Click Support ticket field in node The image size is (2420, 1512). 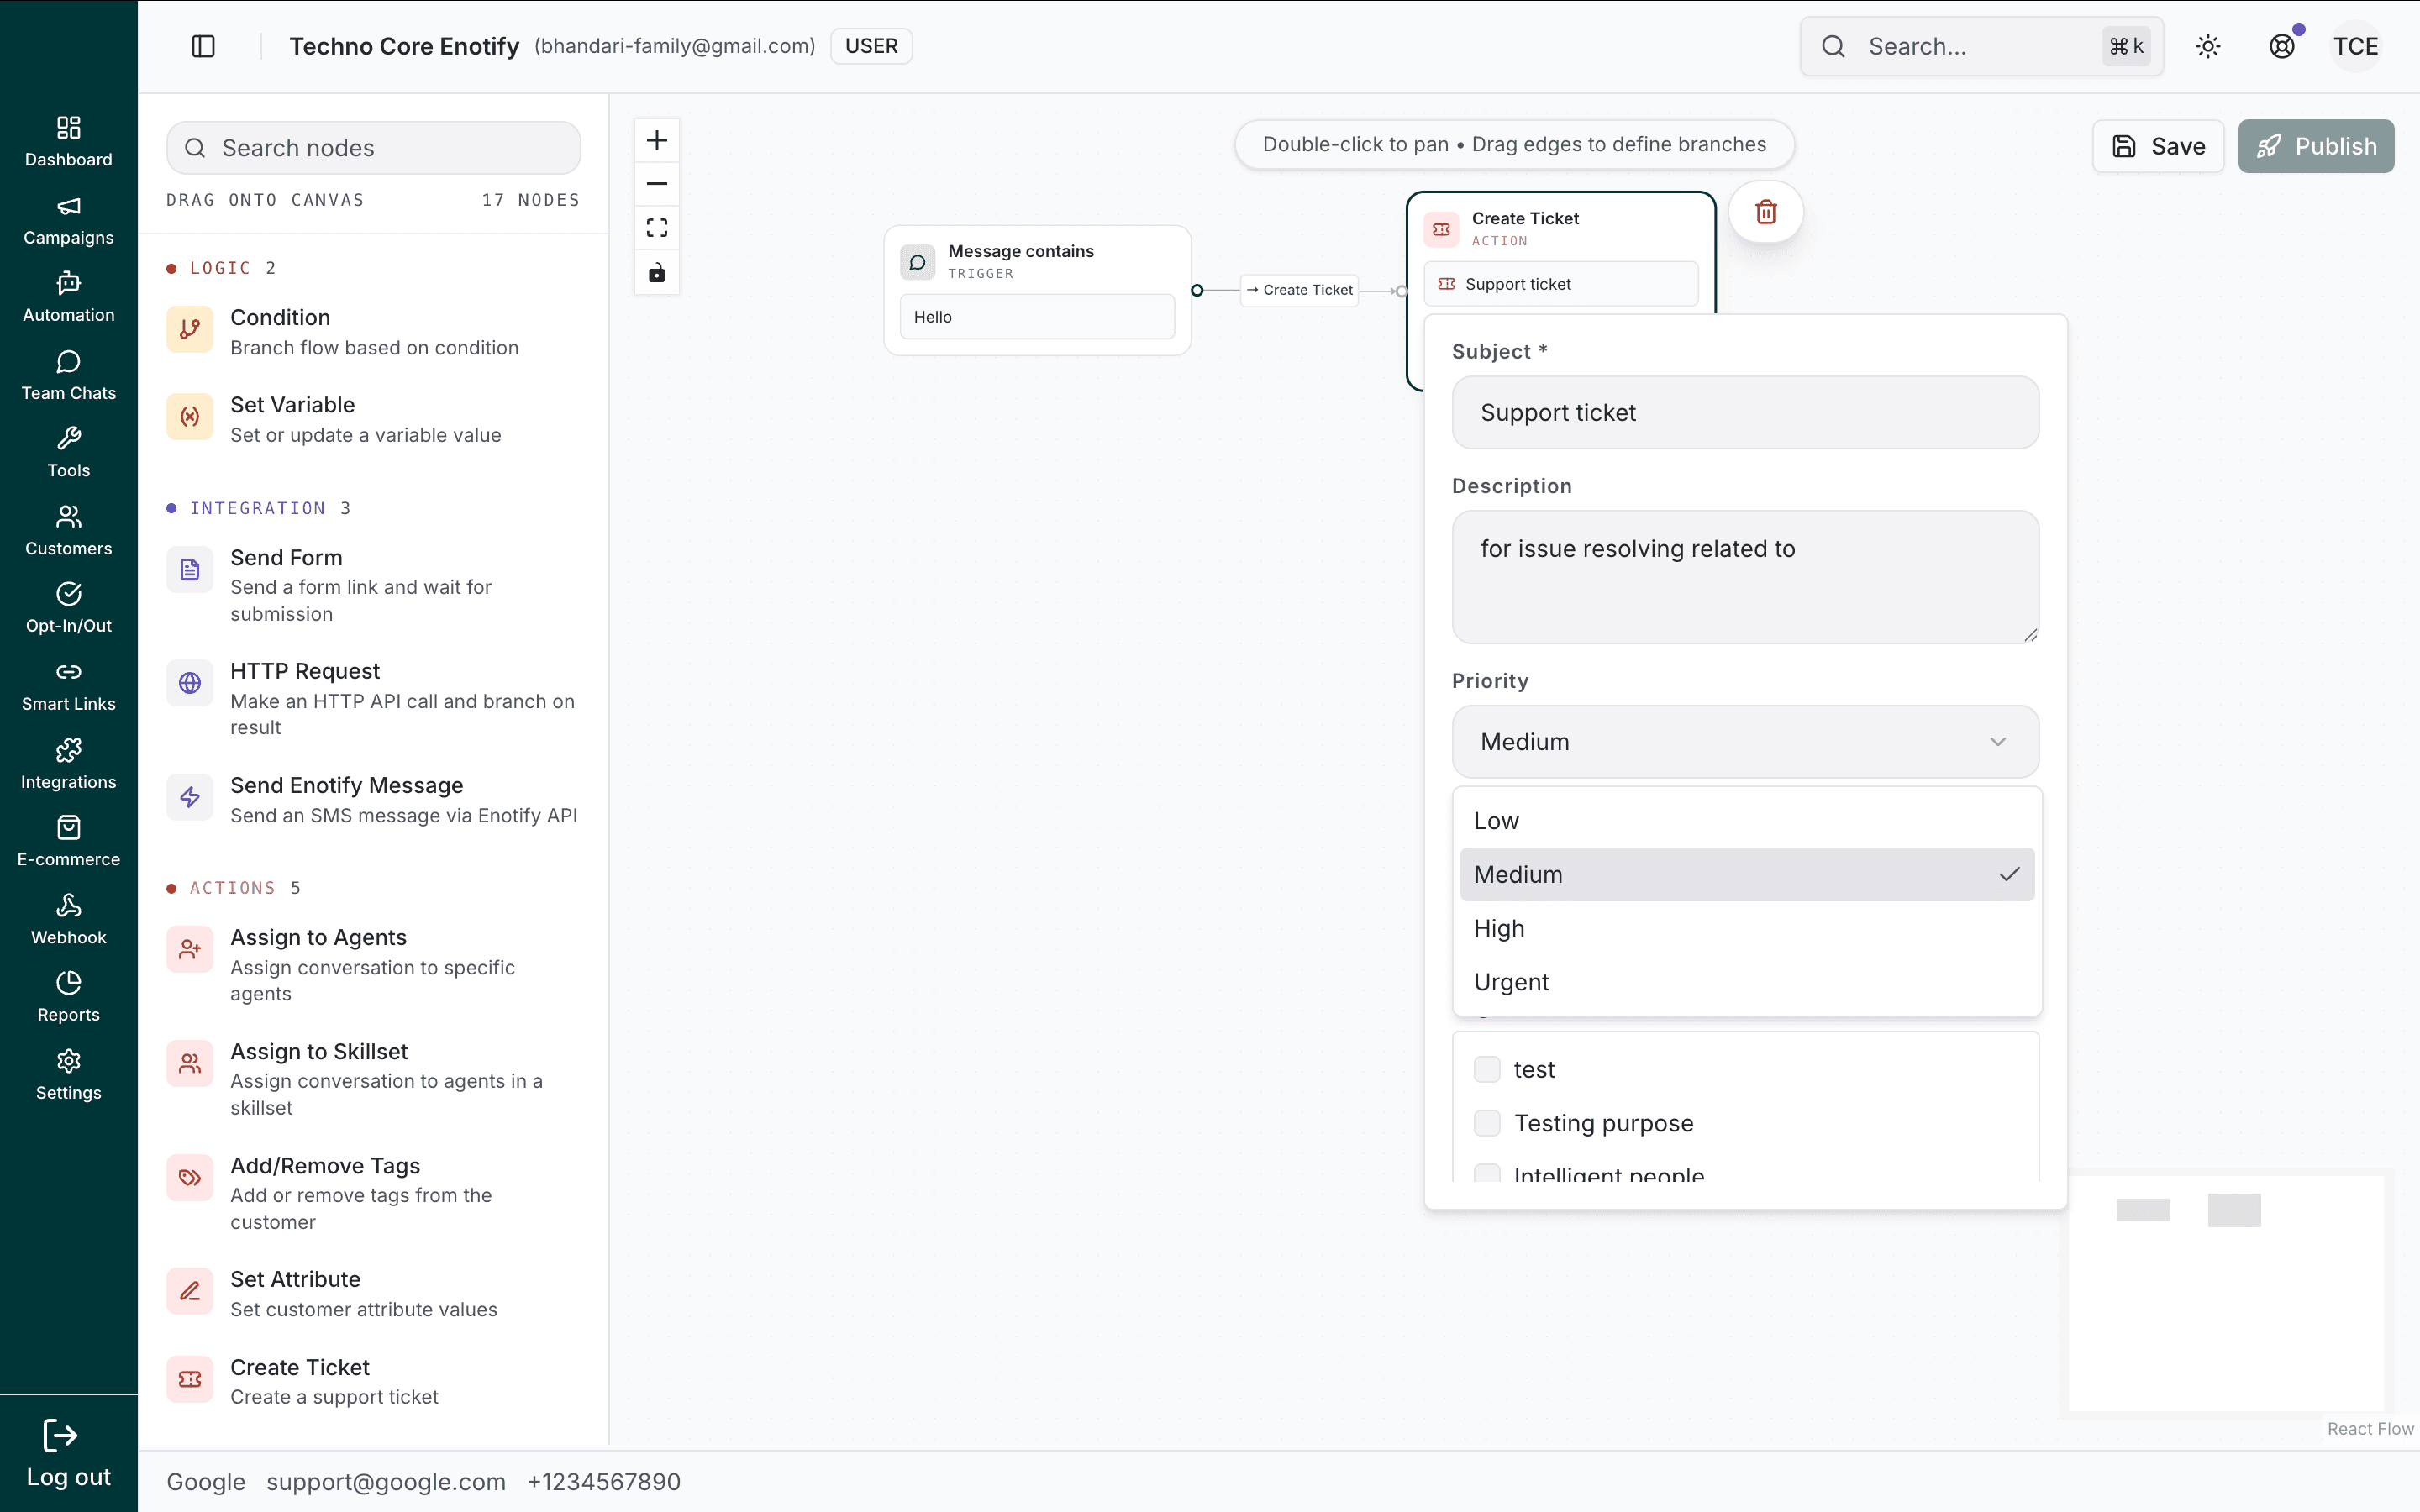coord(1560,284)
